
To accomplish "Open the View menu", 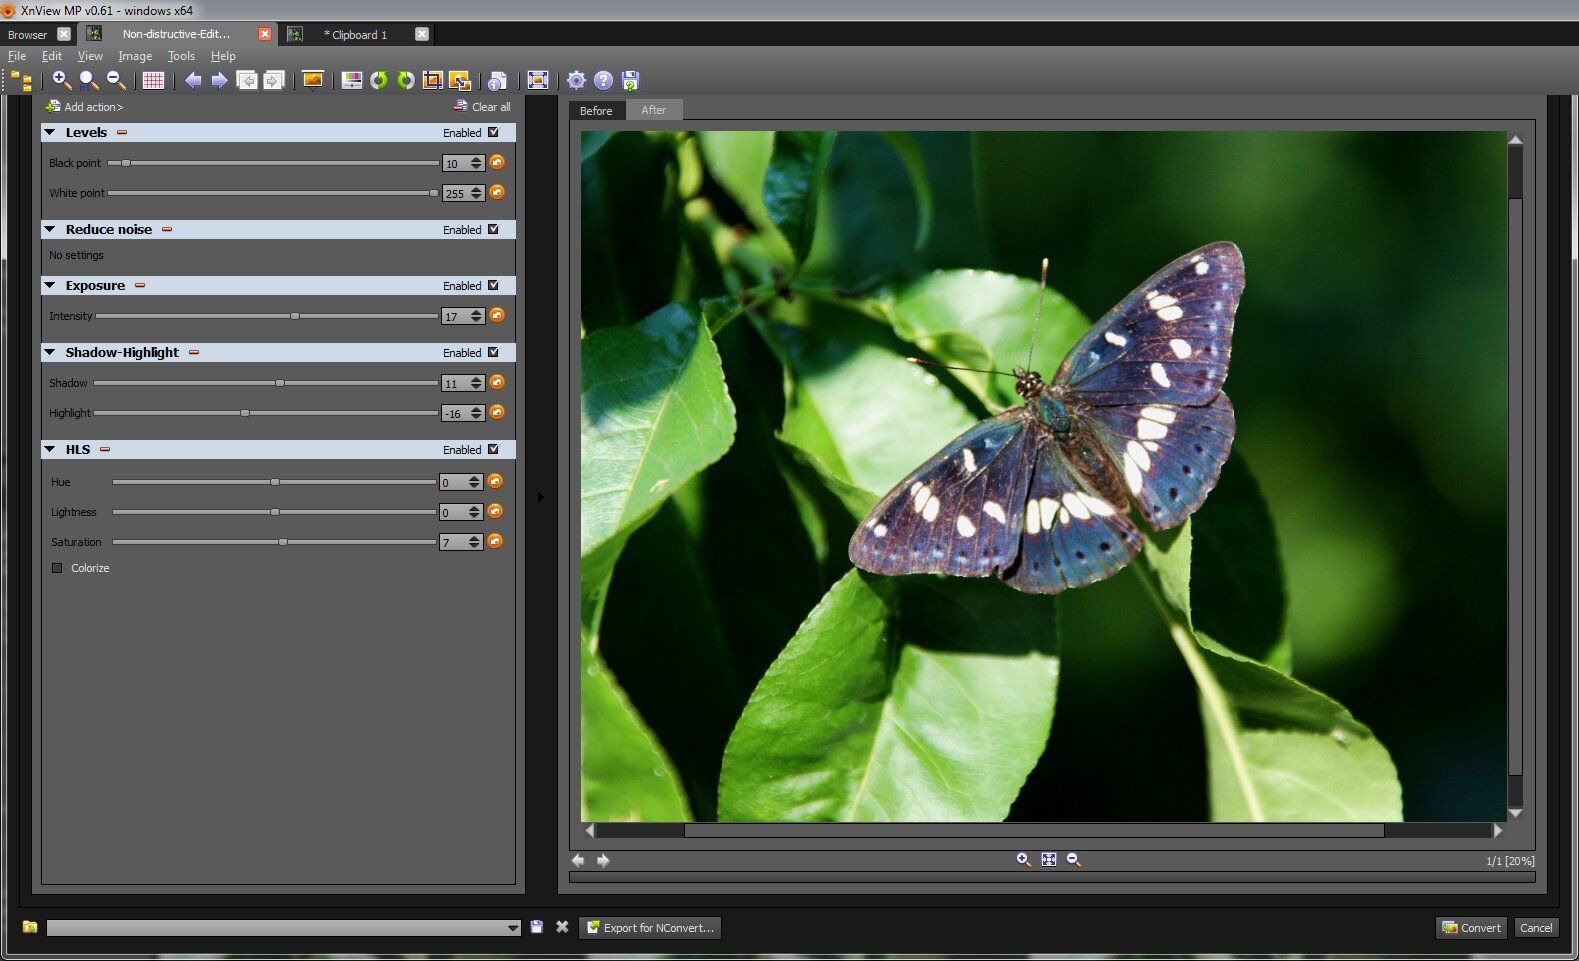I will coord(90,56).
